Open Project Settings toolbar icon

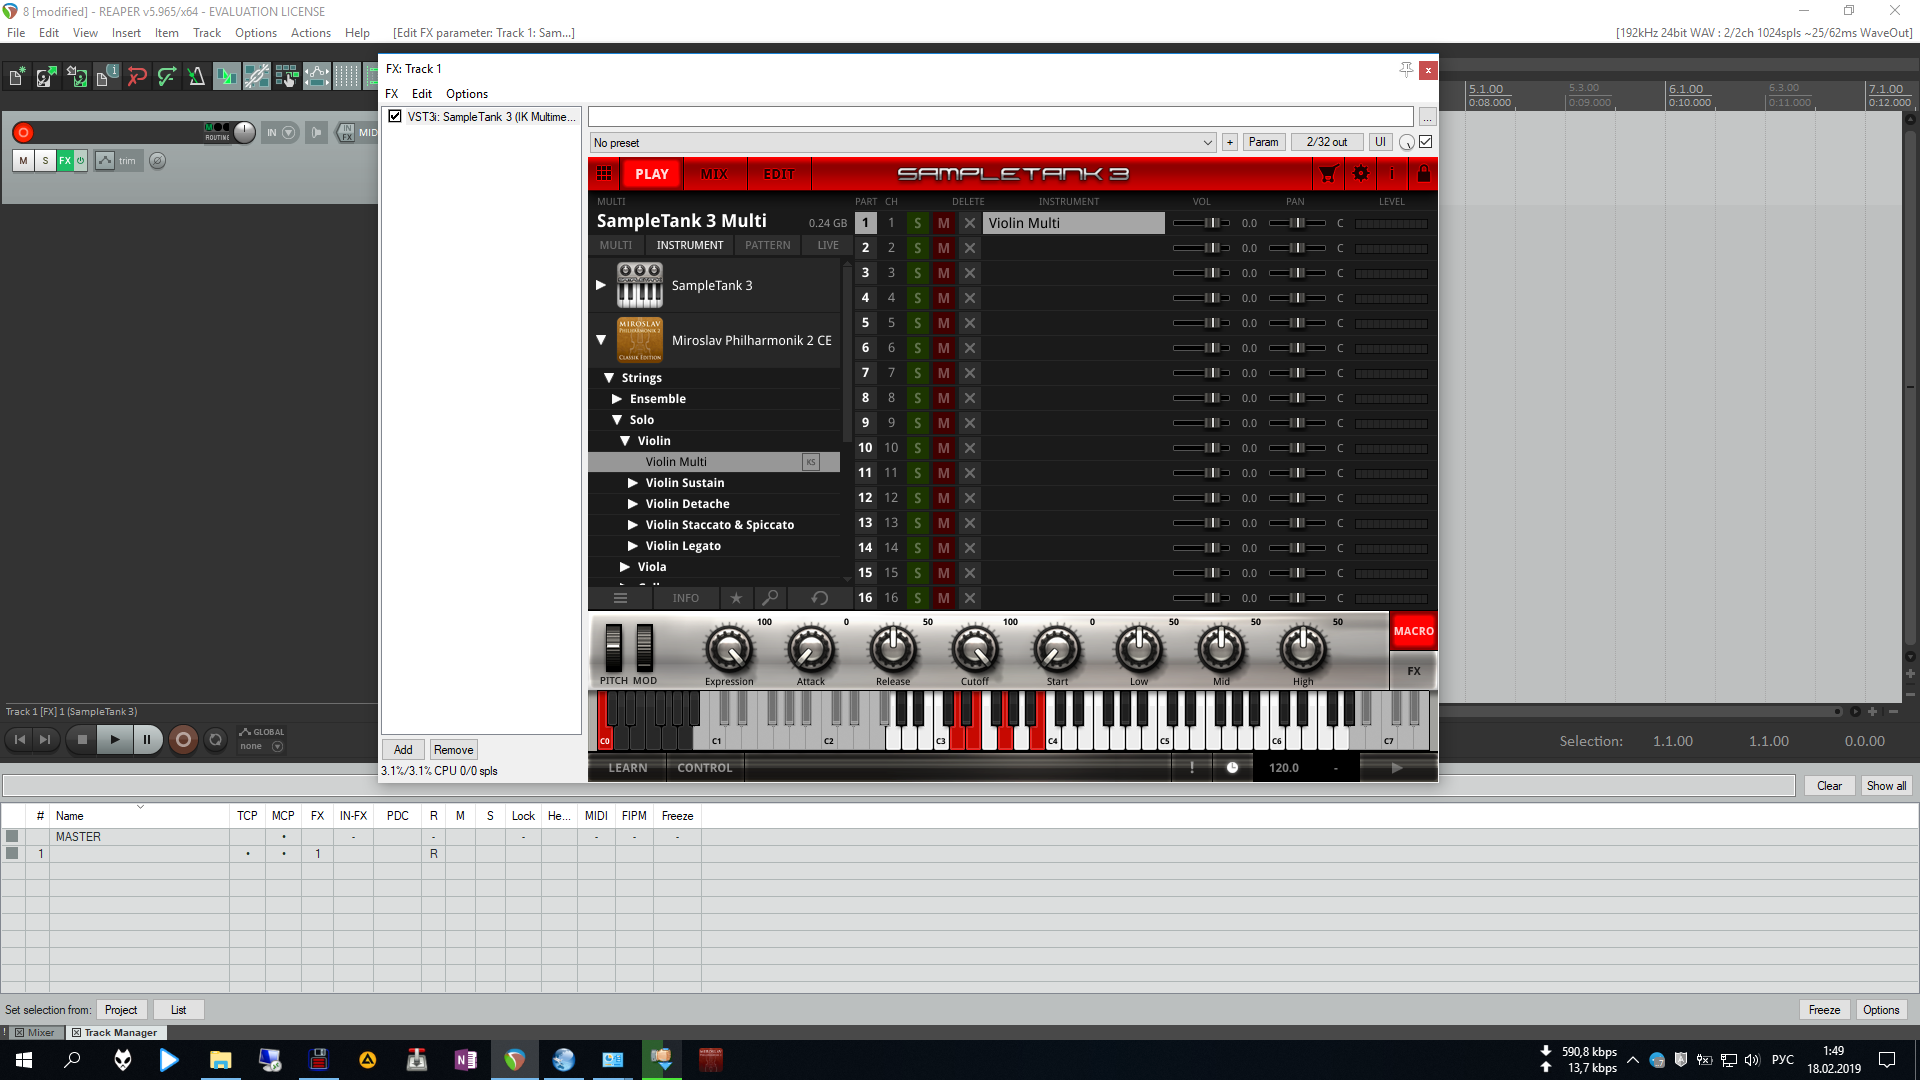(107, 76)
